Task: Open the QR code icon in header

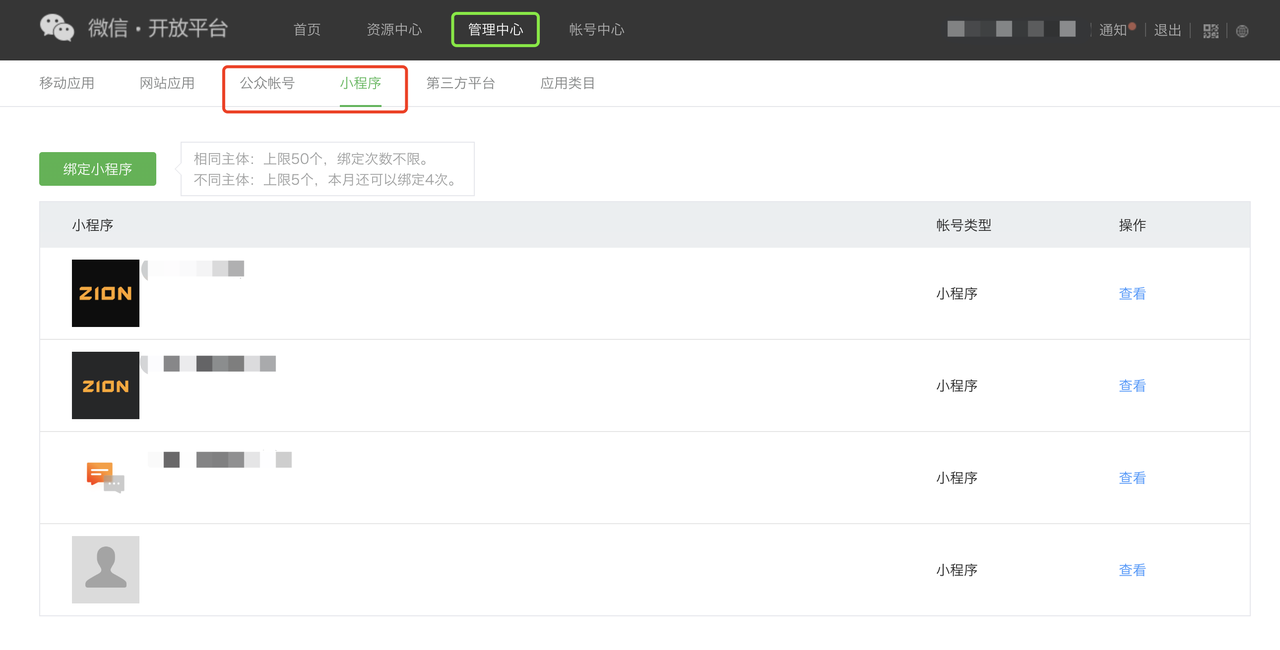Action: tap(1211, 30)
